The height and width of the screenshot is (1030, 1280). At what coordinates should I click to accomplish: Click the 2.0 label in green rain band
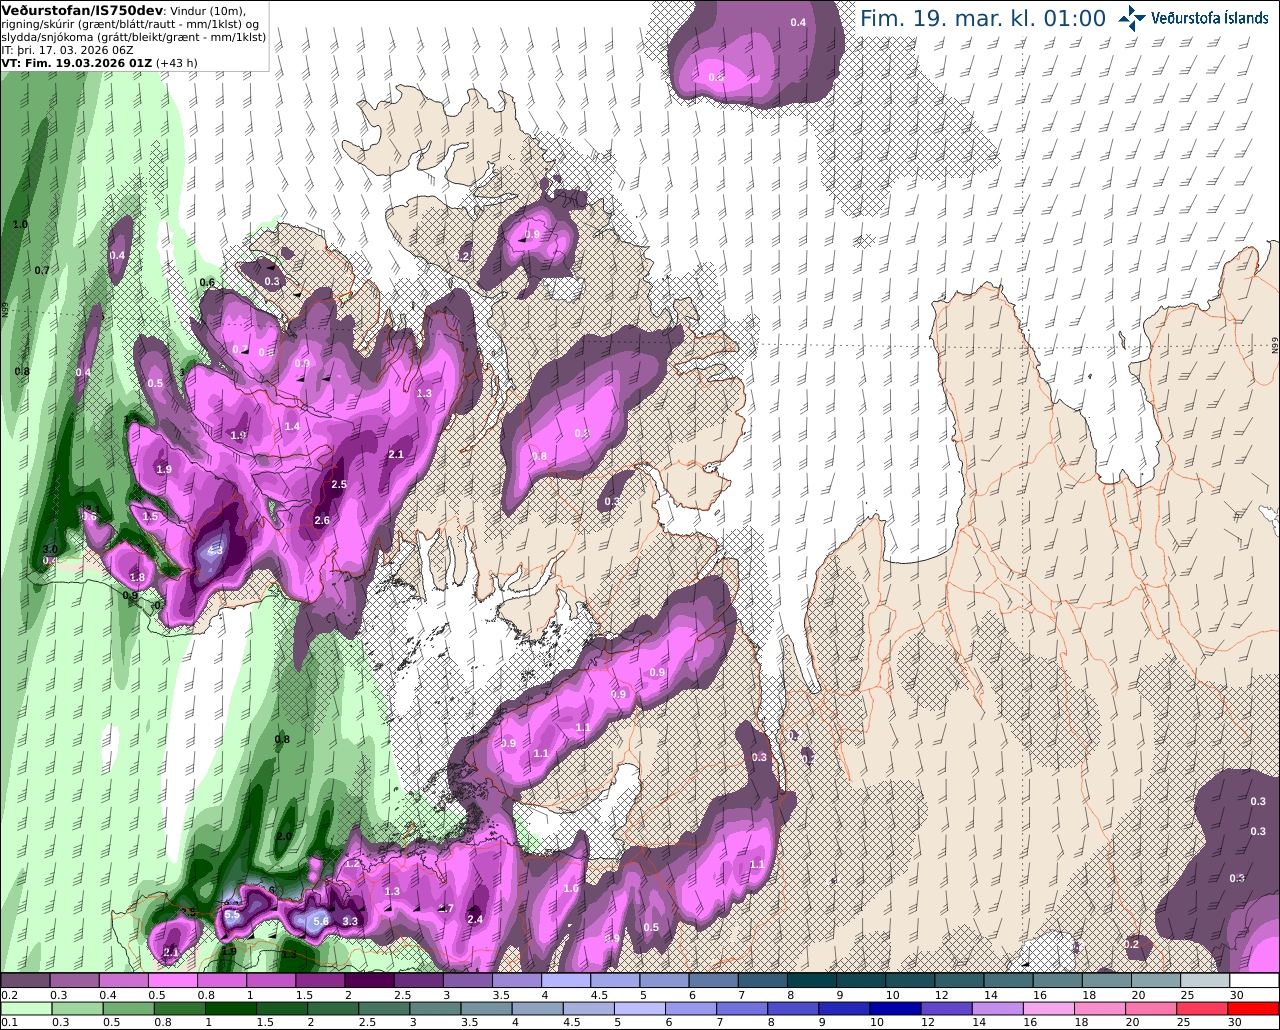click(x=283, y=836)
